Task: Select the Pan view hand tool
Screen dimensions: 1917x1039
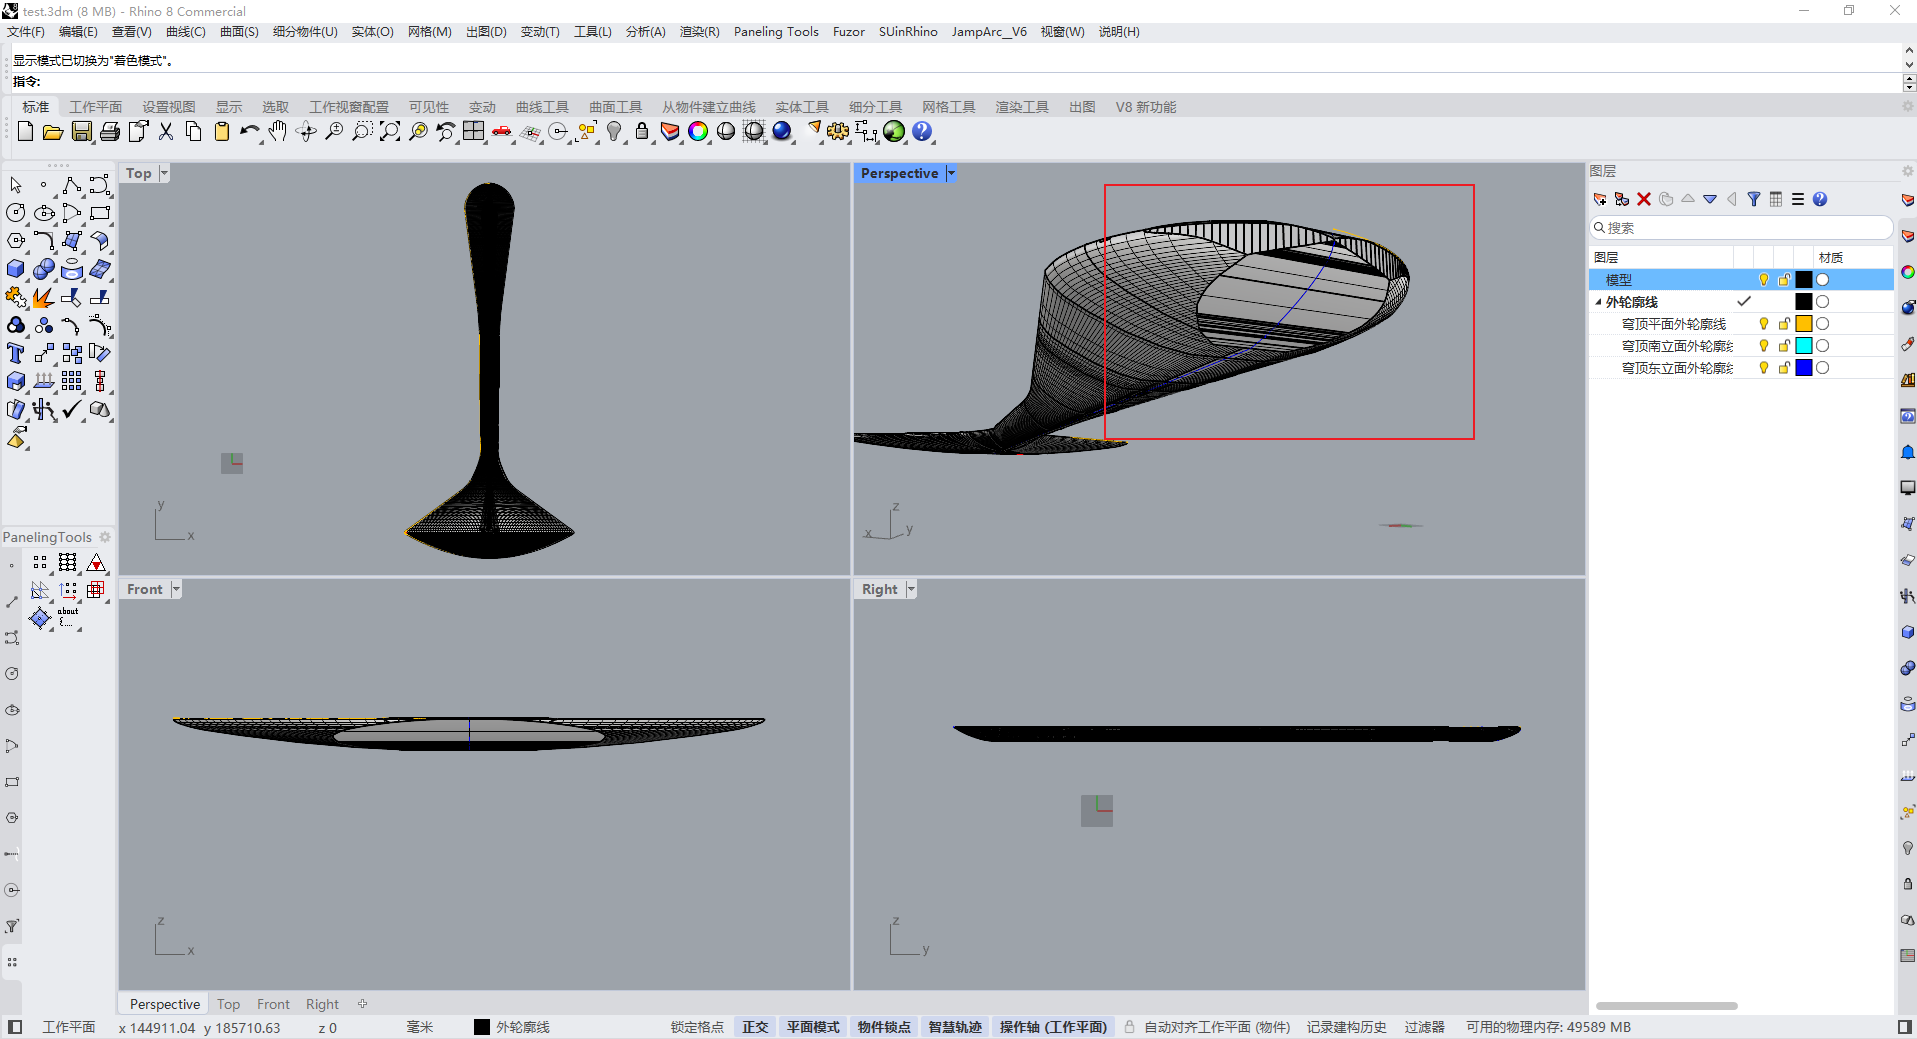Action: pos(277,132)
